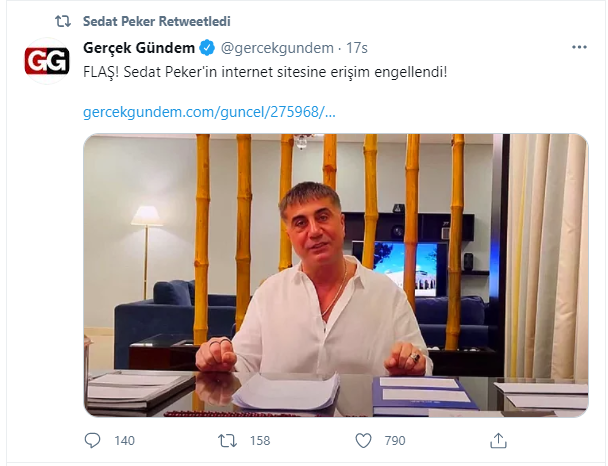Open the Sedat Peker Retweetledi link

point(157,21)
